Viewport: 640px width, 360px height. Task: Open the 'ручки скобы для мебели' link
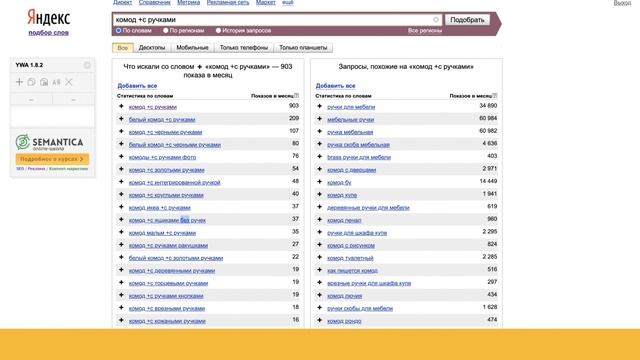point(360,309)
